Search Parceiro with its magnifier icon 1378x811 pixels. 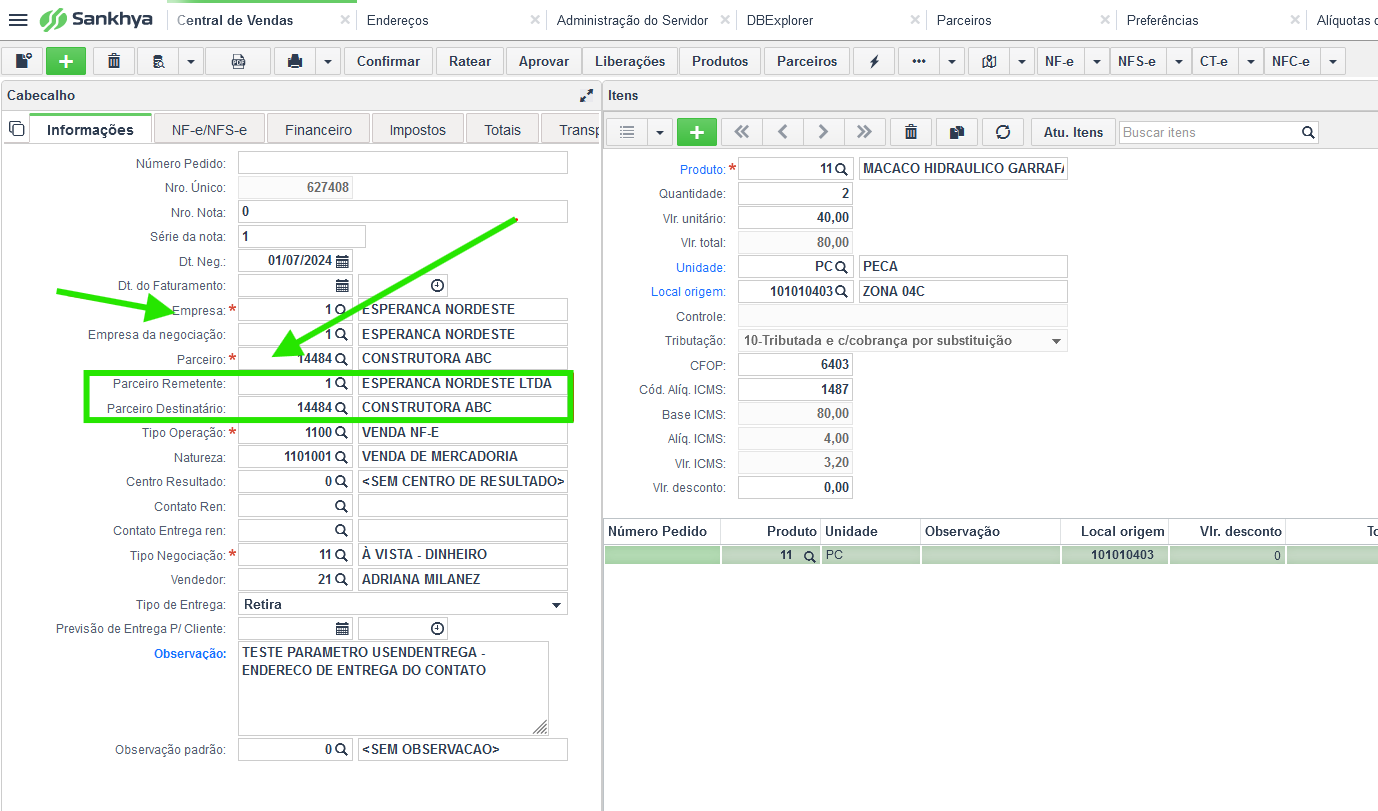click(341, 358)
